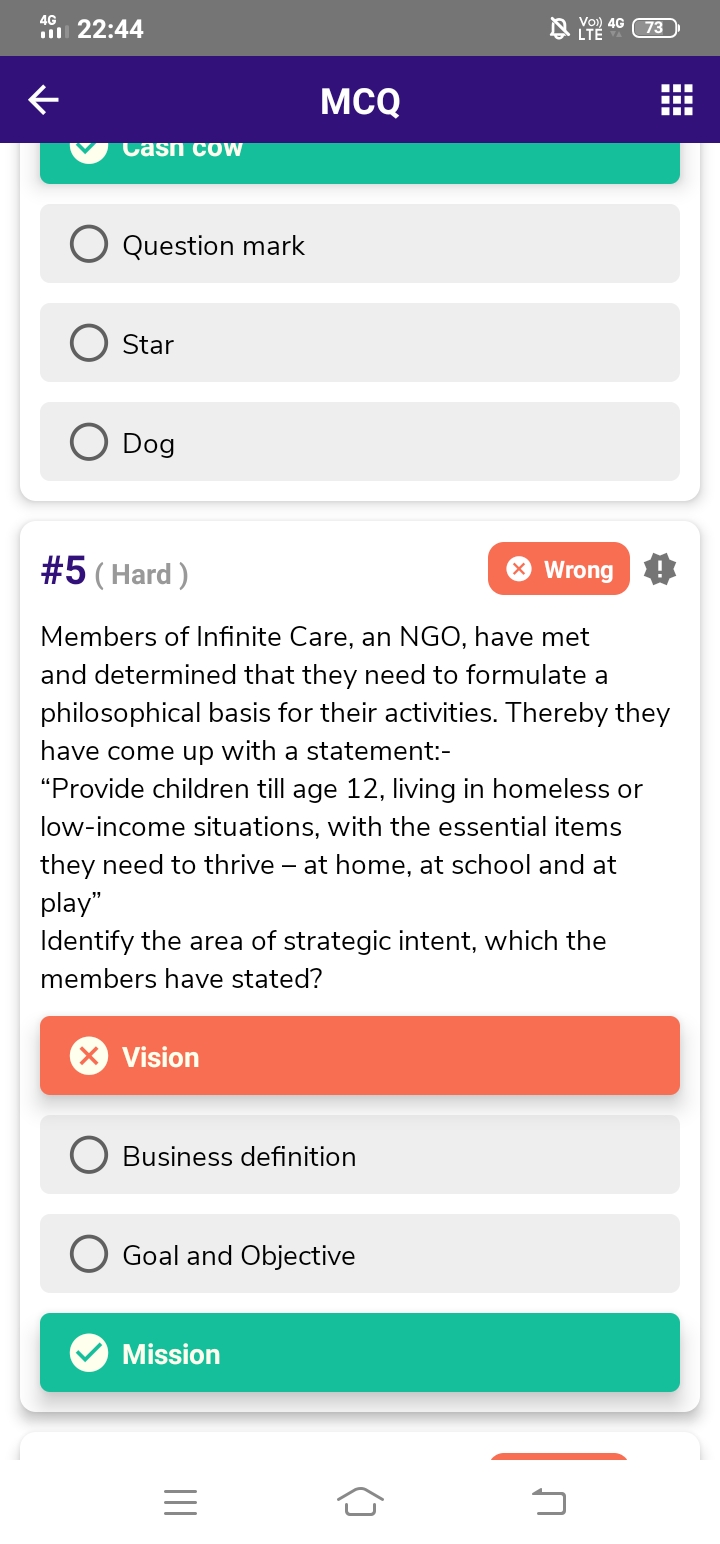Tap the Infinite Care question text
The width and height of the screenshot is (720, 1544).
coord(355,807)
